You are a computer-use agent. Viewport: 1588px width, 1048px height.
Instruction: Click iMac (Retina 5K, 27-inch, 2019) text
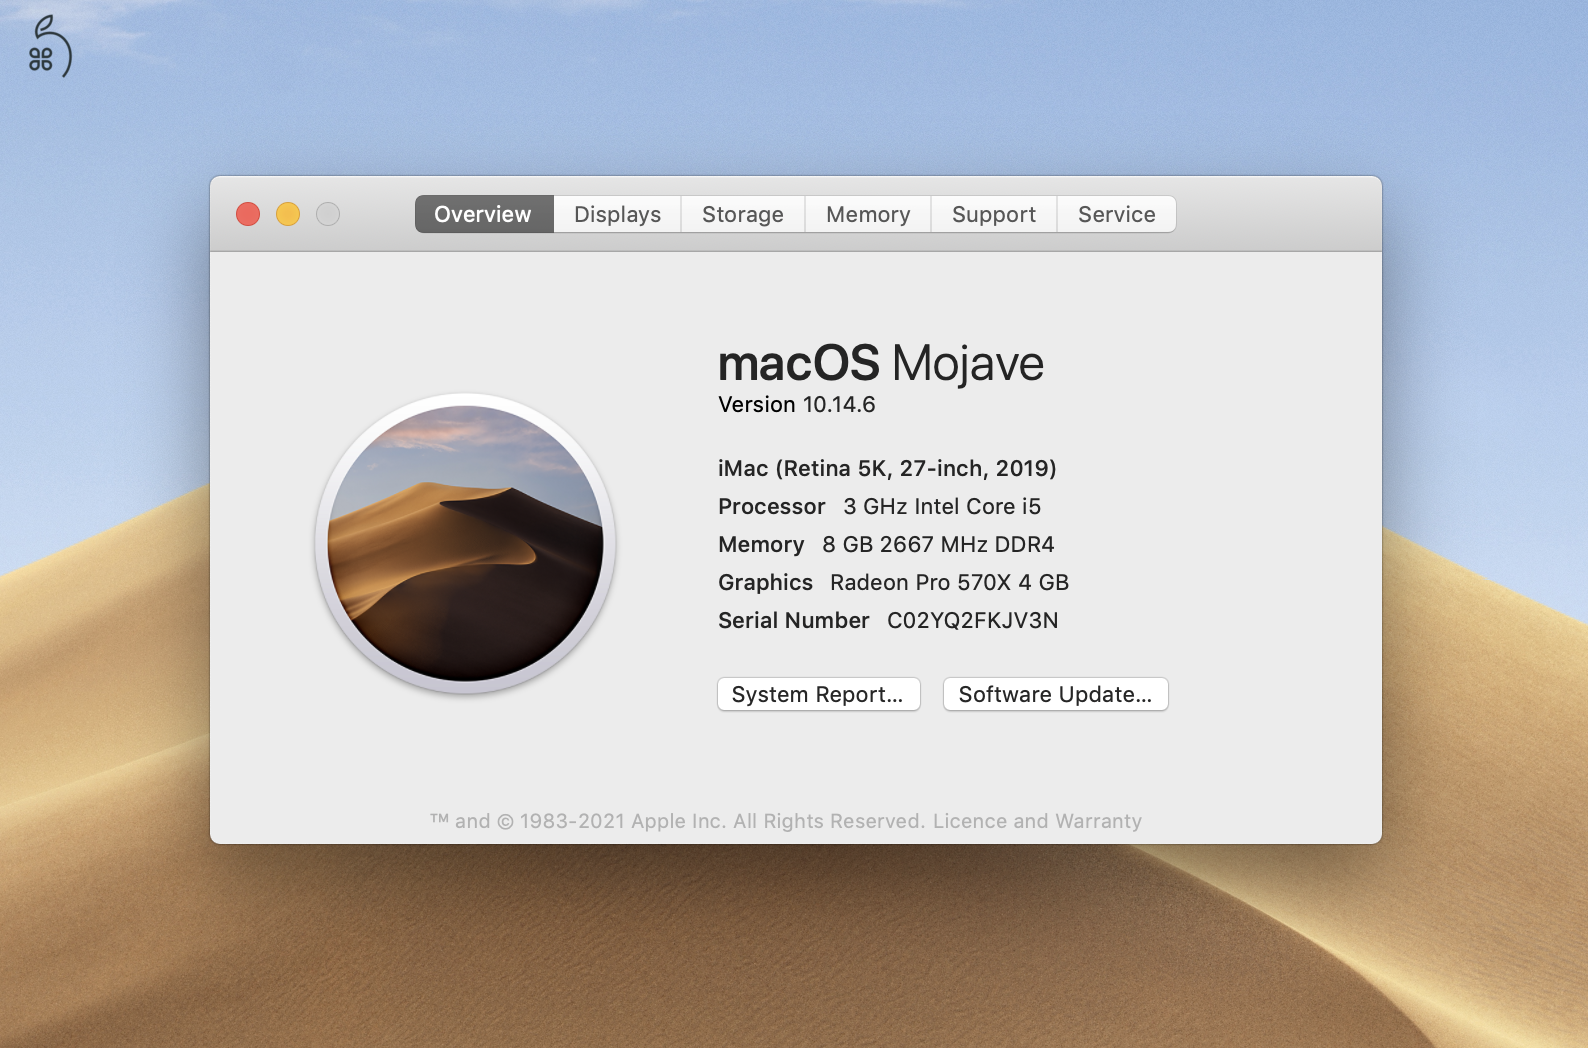coord(887,468)
